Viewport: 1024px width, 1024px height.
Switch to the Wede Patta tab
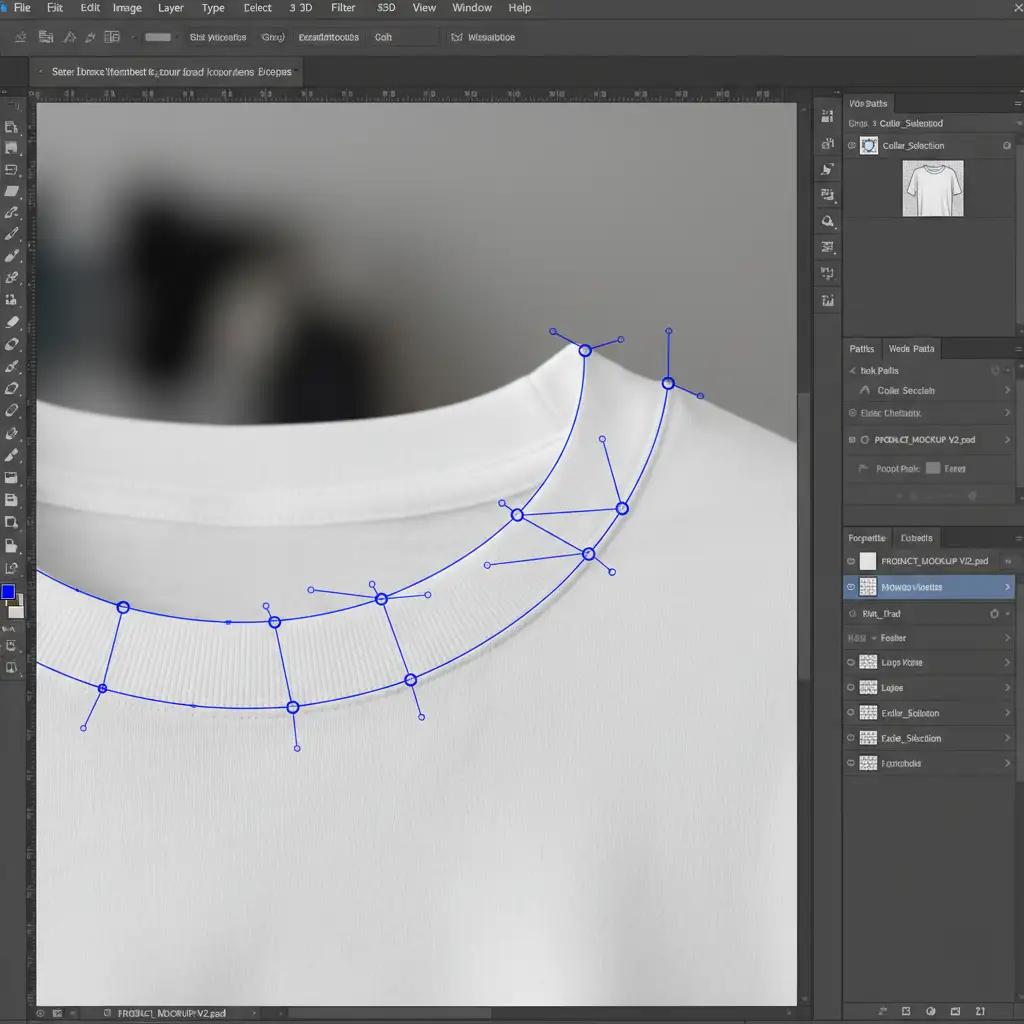(910, 349)
